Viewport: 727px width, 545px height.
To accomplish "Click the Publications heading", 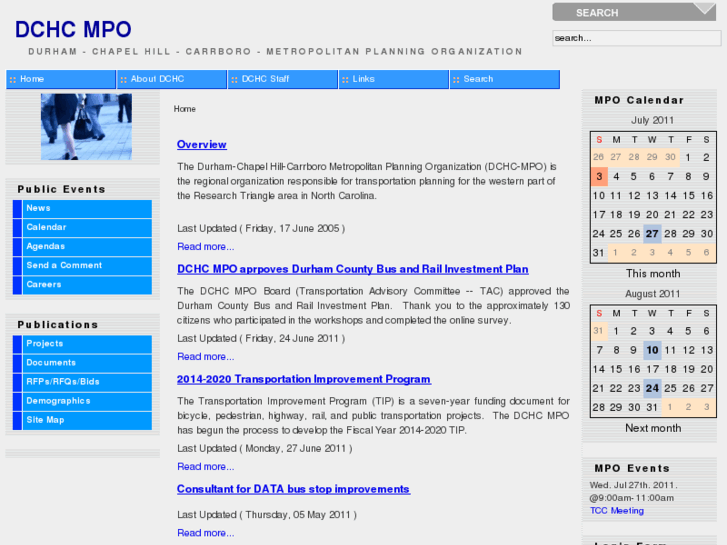I will point(58,325).
